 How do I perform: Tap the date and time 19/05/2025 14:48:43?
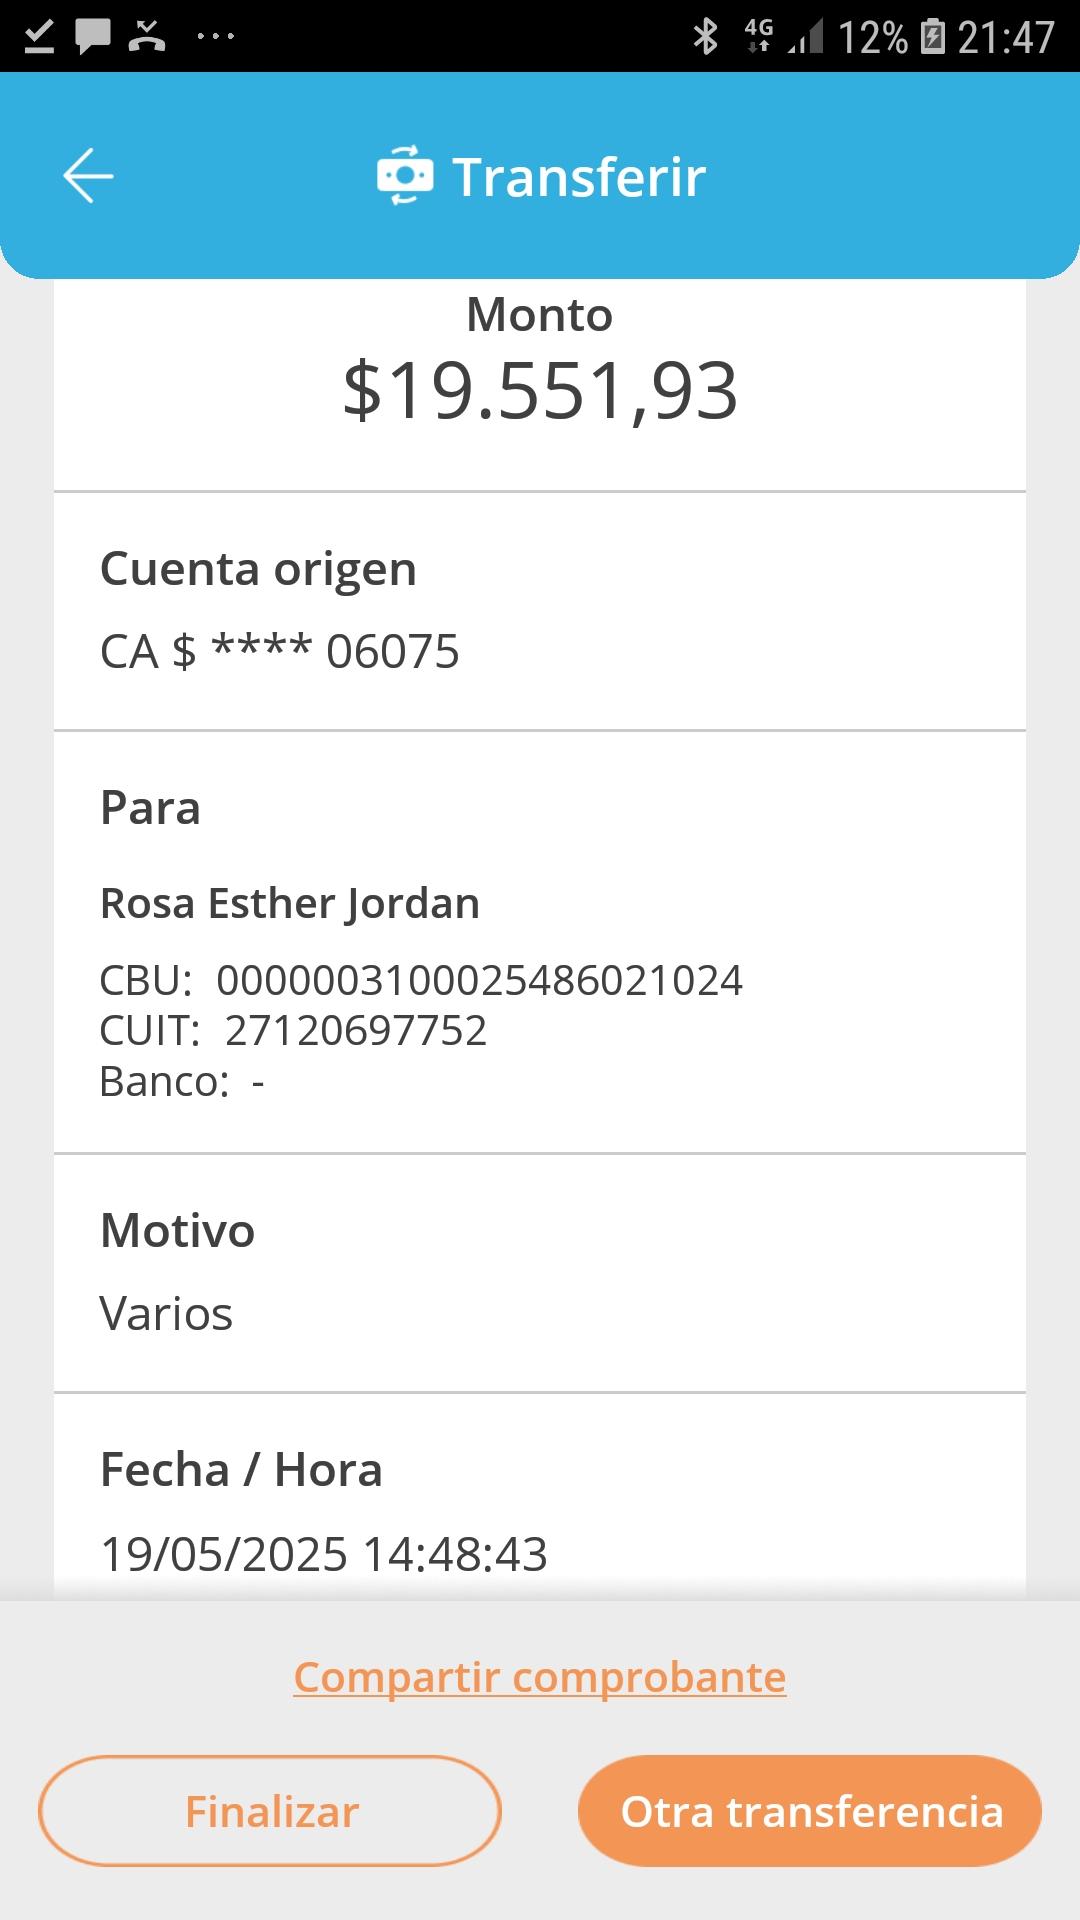[x=324, y=1554]
